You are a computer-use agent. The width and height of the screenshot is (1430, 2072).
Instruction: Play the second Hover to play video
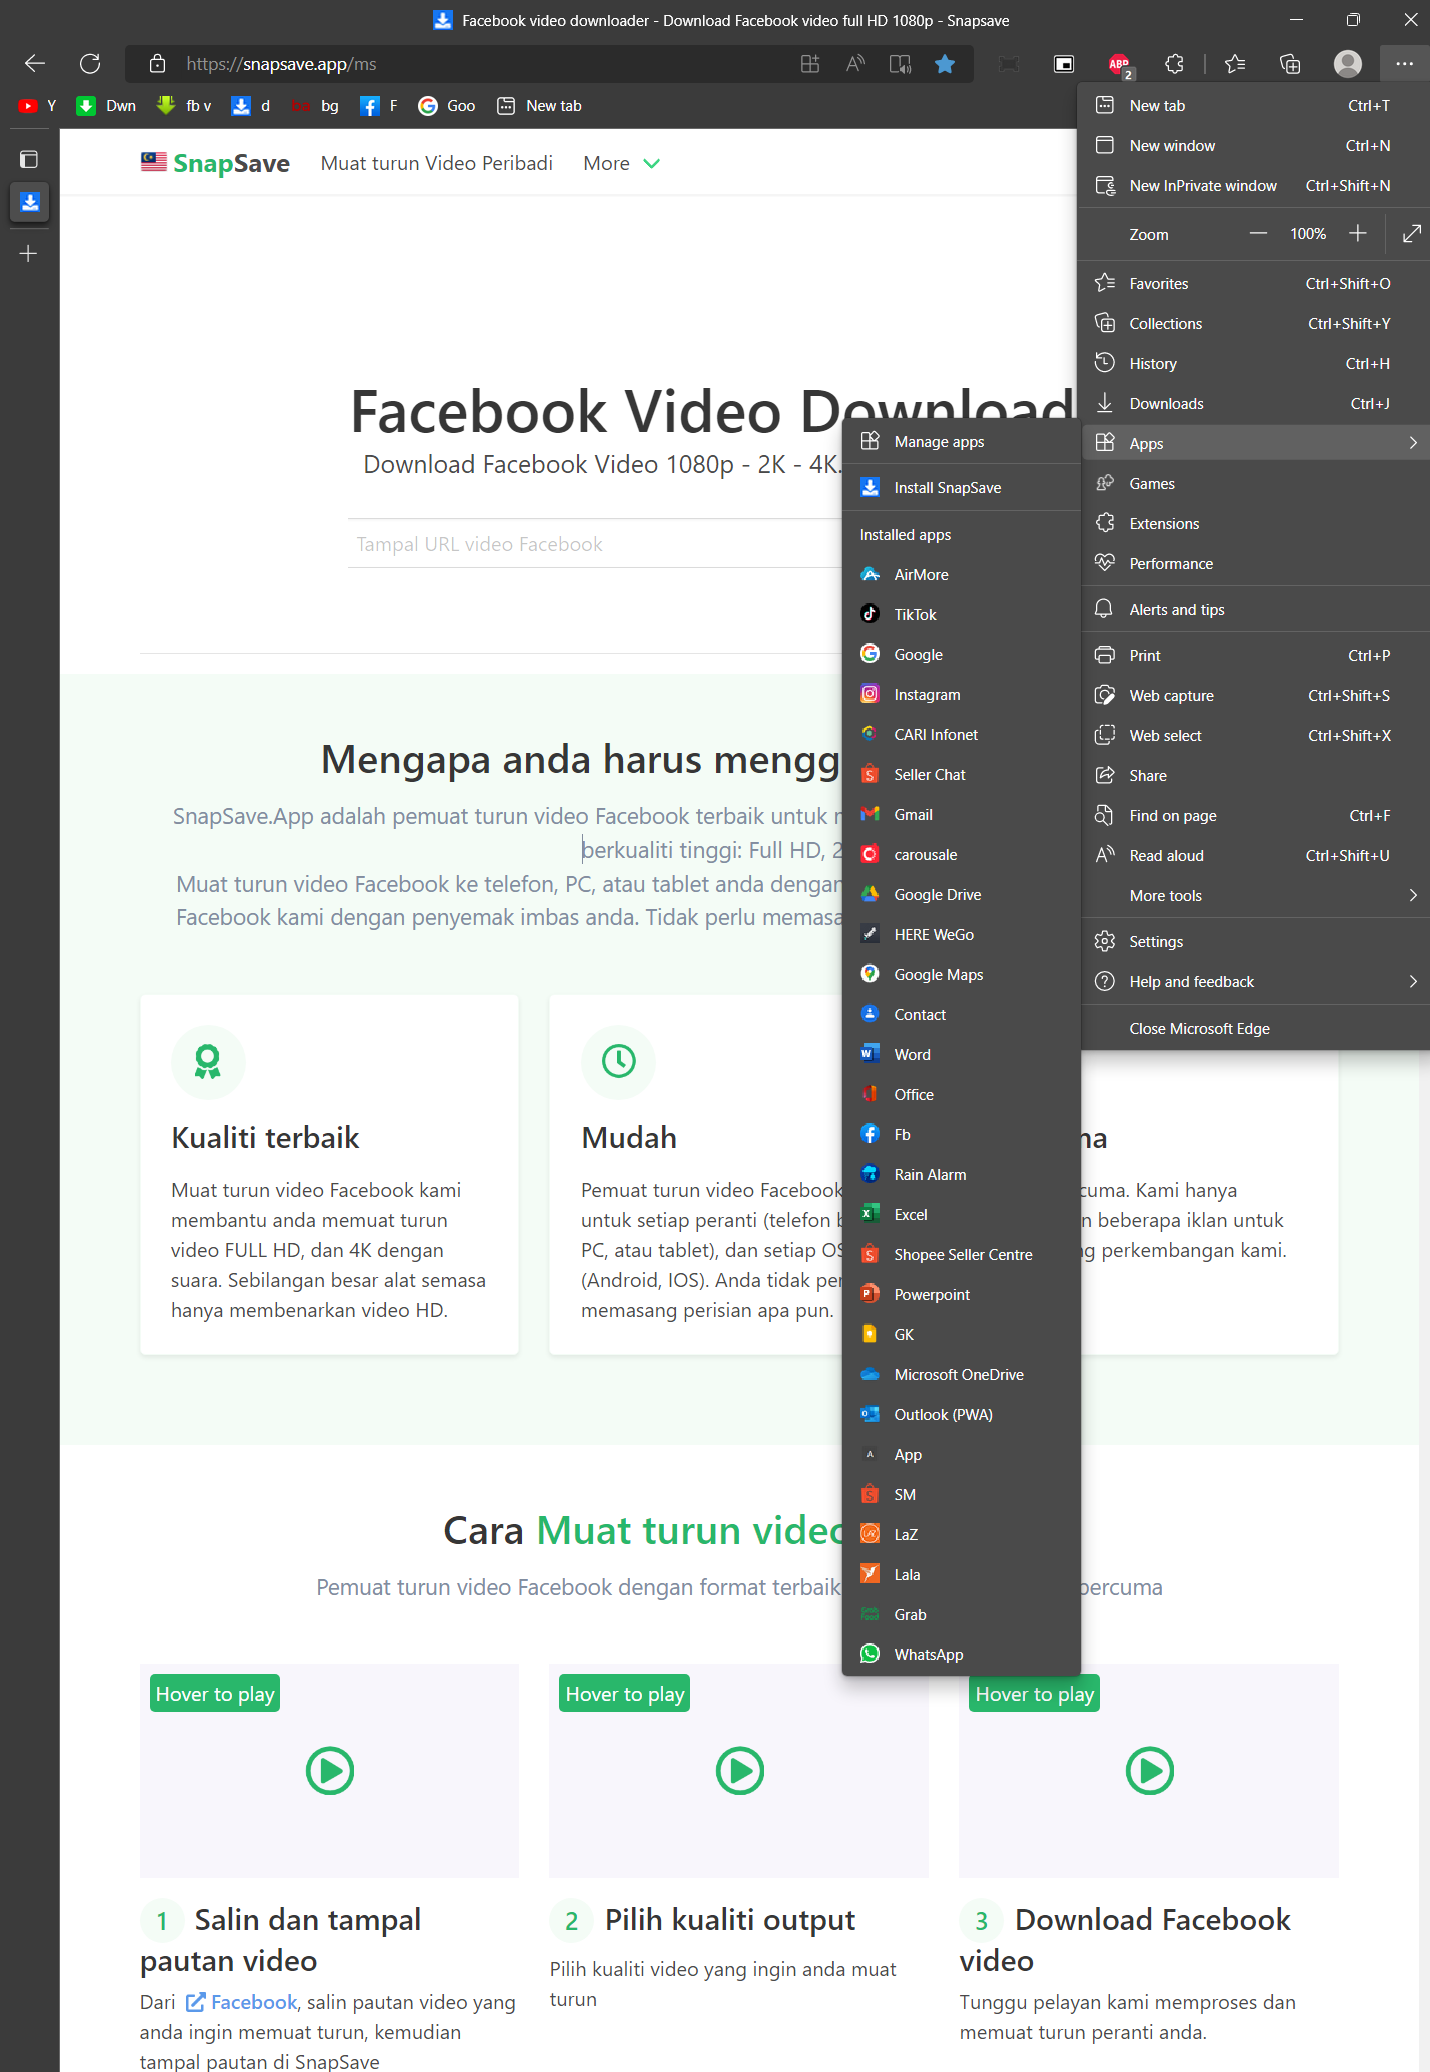click(740, 1771)
